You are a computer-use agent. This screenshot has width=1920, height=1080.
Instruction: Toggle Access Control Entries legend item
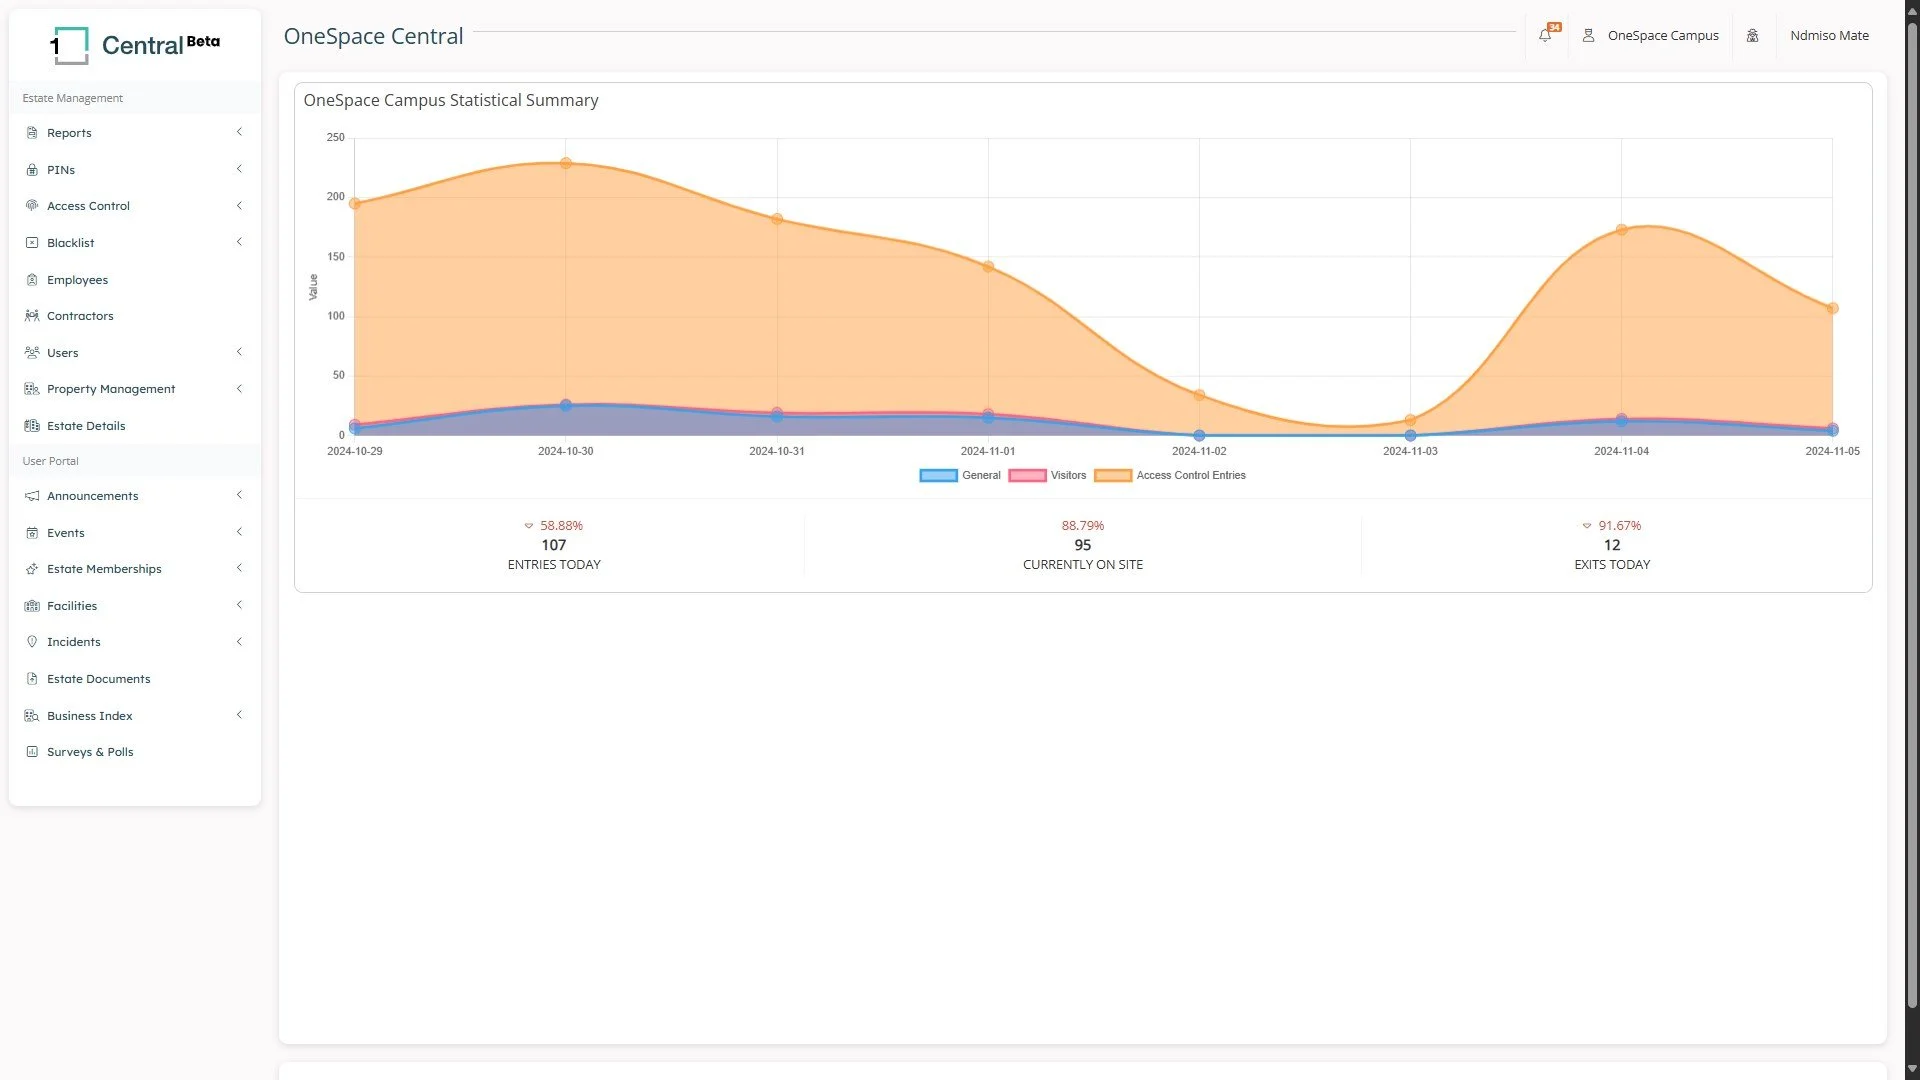tap(1170, 476)
